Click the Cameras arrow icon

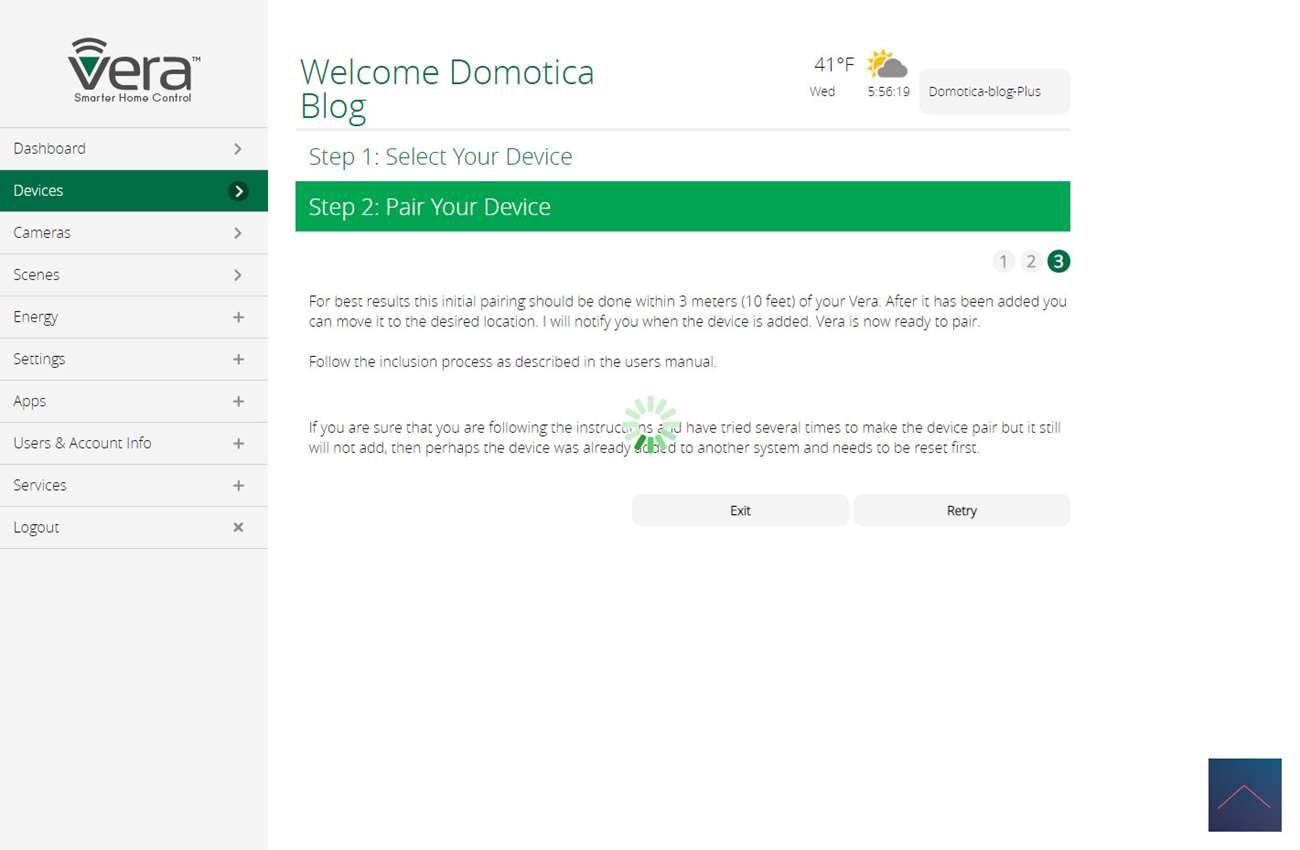238,233
